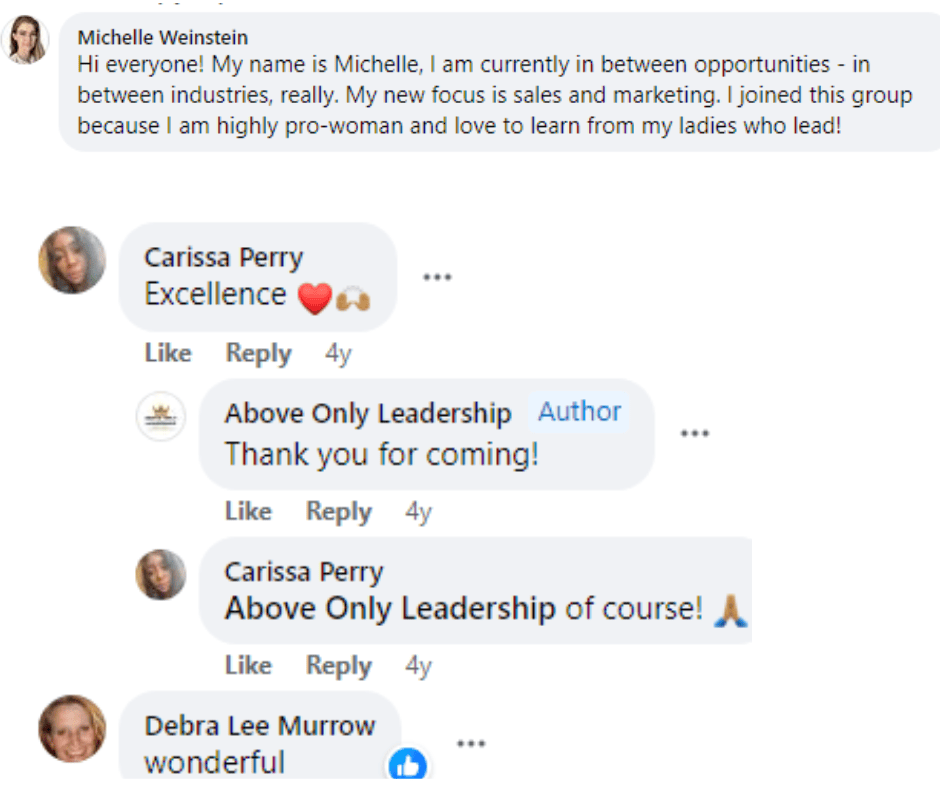The width and height of the screenshot is (940, 788).
Task: Click Carissa Perry's avatar on her reply
Action: (161, 574)
